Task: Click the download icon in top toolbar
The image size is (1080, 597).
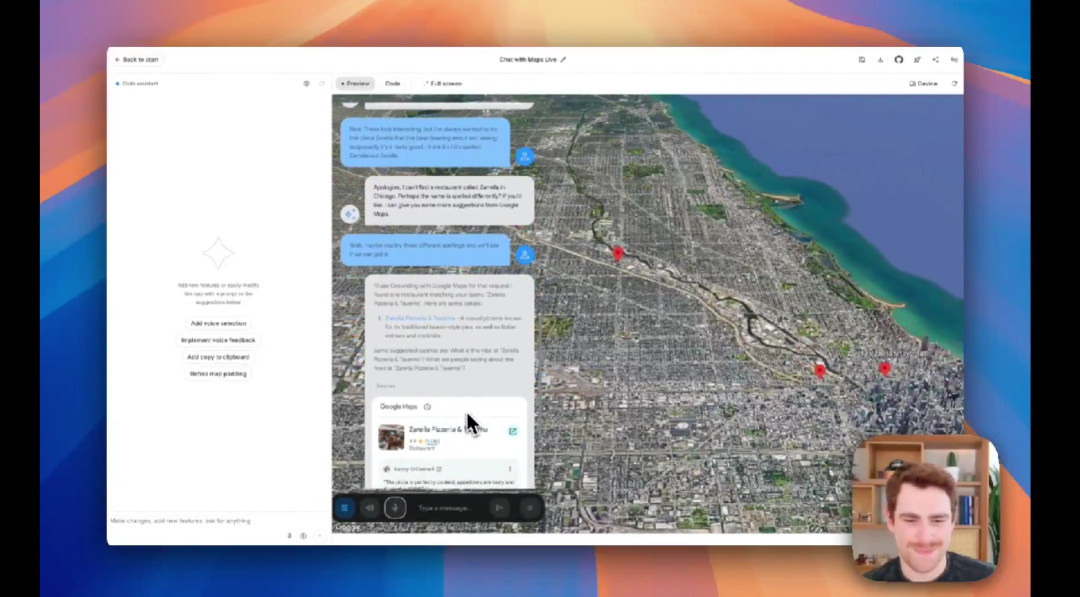Action: click(880, 60)
